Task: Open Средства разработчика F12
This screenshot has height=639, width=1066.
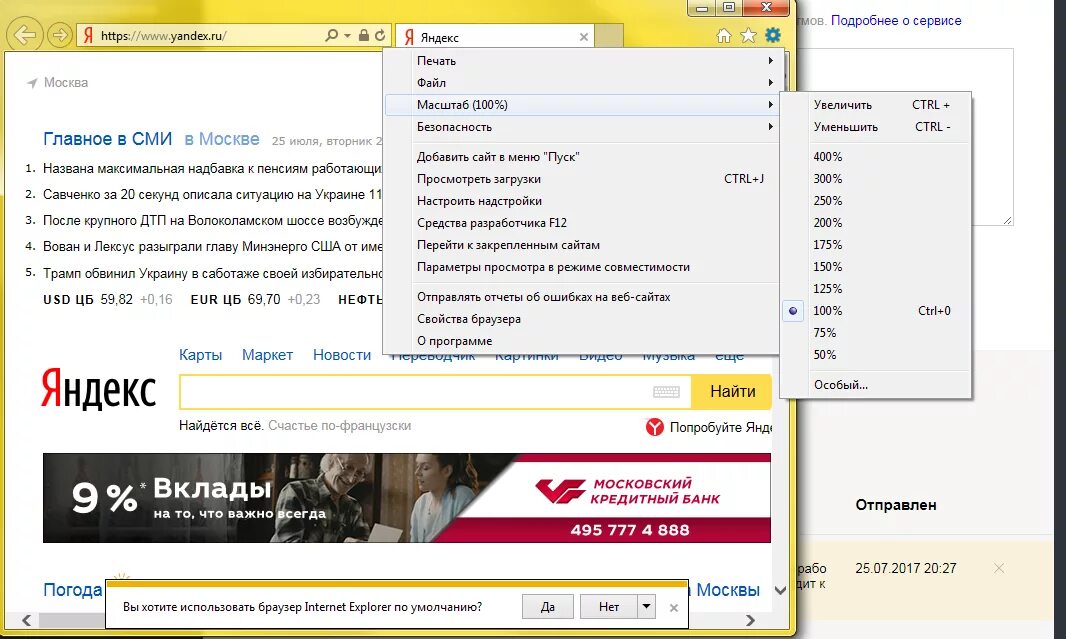Action: 582,223
